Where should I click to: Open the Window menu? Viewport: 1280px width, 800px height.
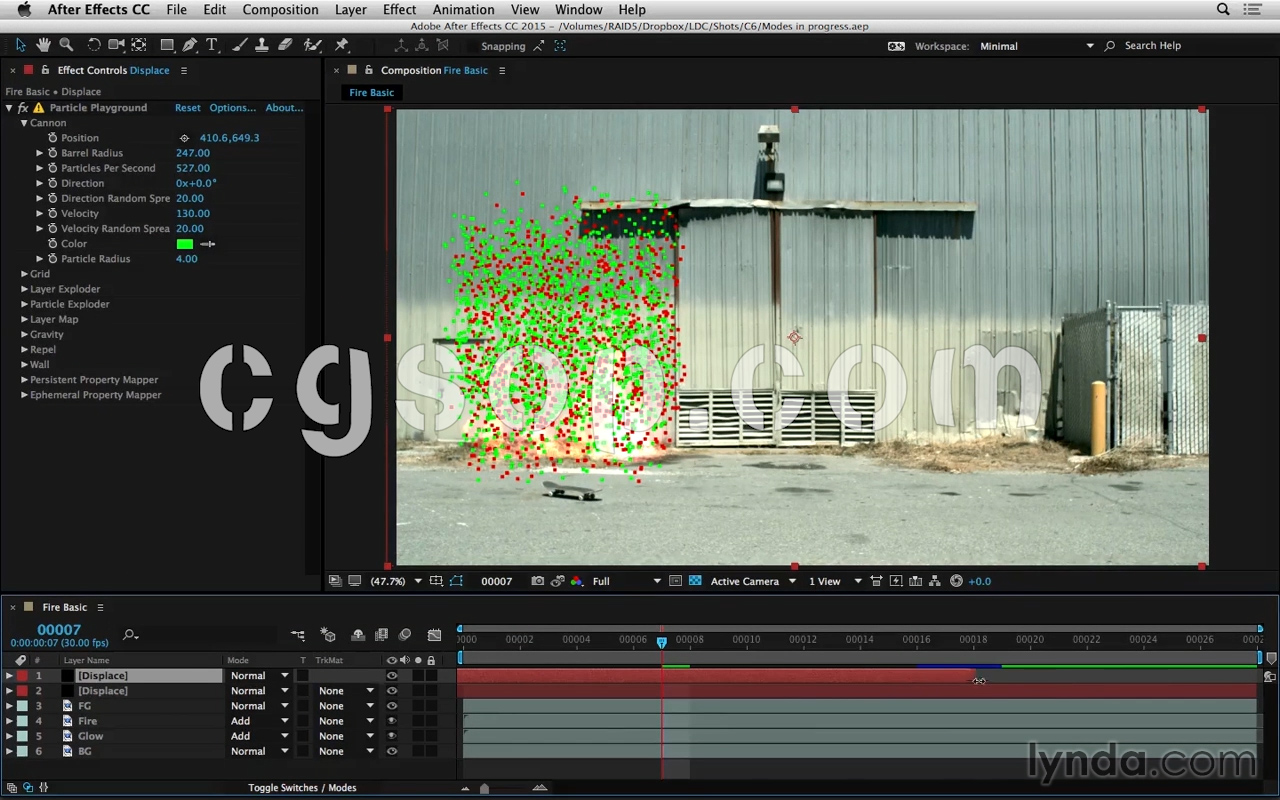[579, 10]
